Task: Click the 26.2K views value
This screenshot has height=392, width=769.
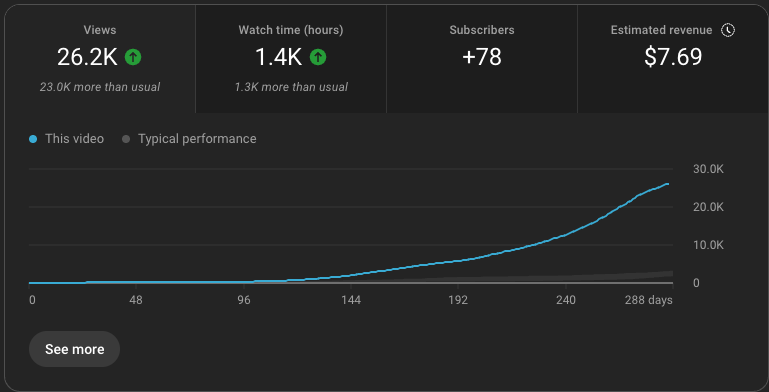Action: click(x=87, y=57)
